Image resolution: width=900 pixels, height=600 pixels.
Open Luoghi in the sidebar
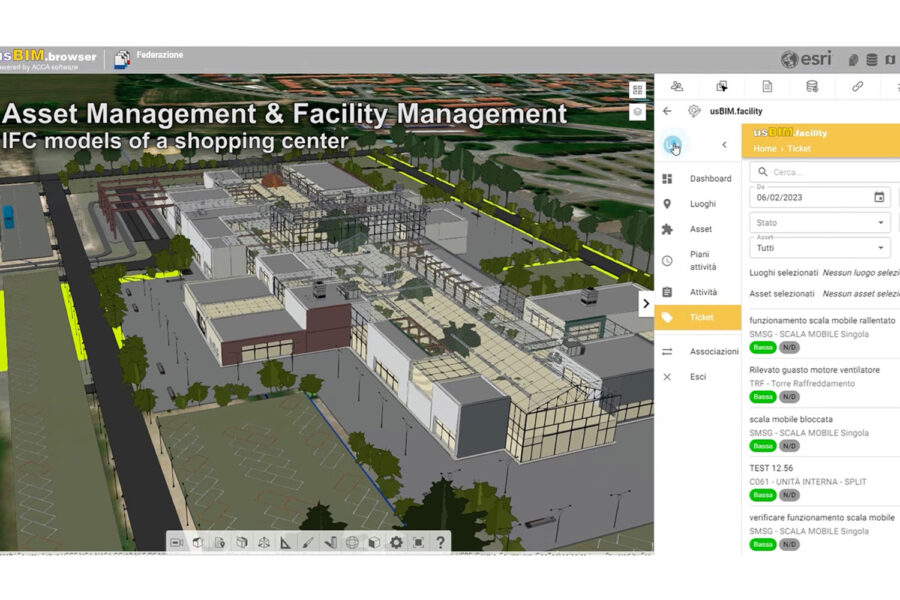[698, 204]
